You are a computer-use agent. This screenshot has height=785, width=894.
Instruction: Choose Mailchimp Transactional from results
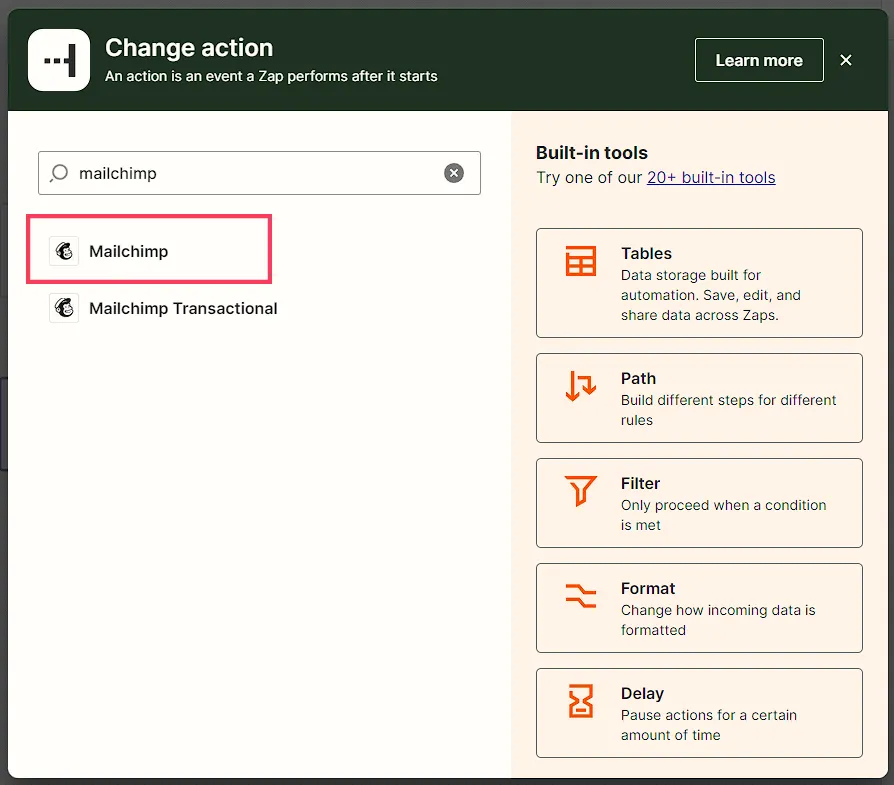pyautogui.click(x=164, y=308)
